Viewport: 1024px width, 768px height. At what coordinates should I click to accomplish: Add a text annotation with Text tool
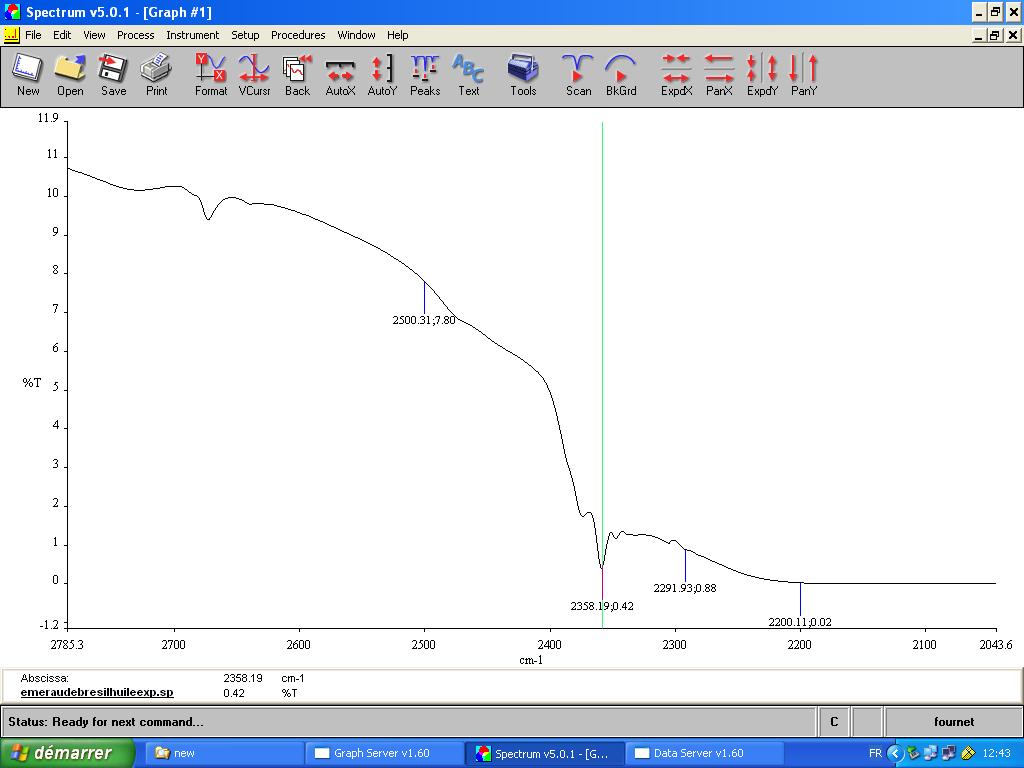[468, 75]
